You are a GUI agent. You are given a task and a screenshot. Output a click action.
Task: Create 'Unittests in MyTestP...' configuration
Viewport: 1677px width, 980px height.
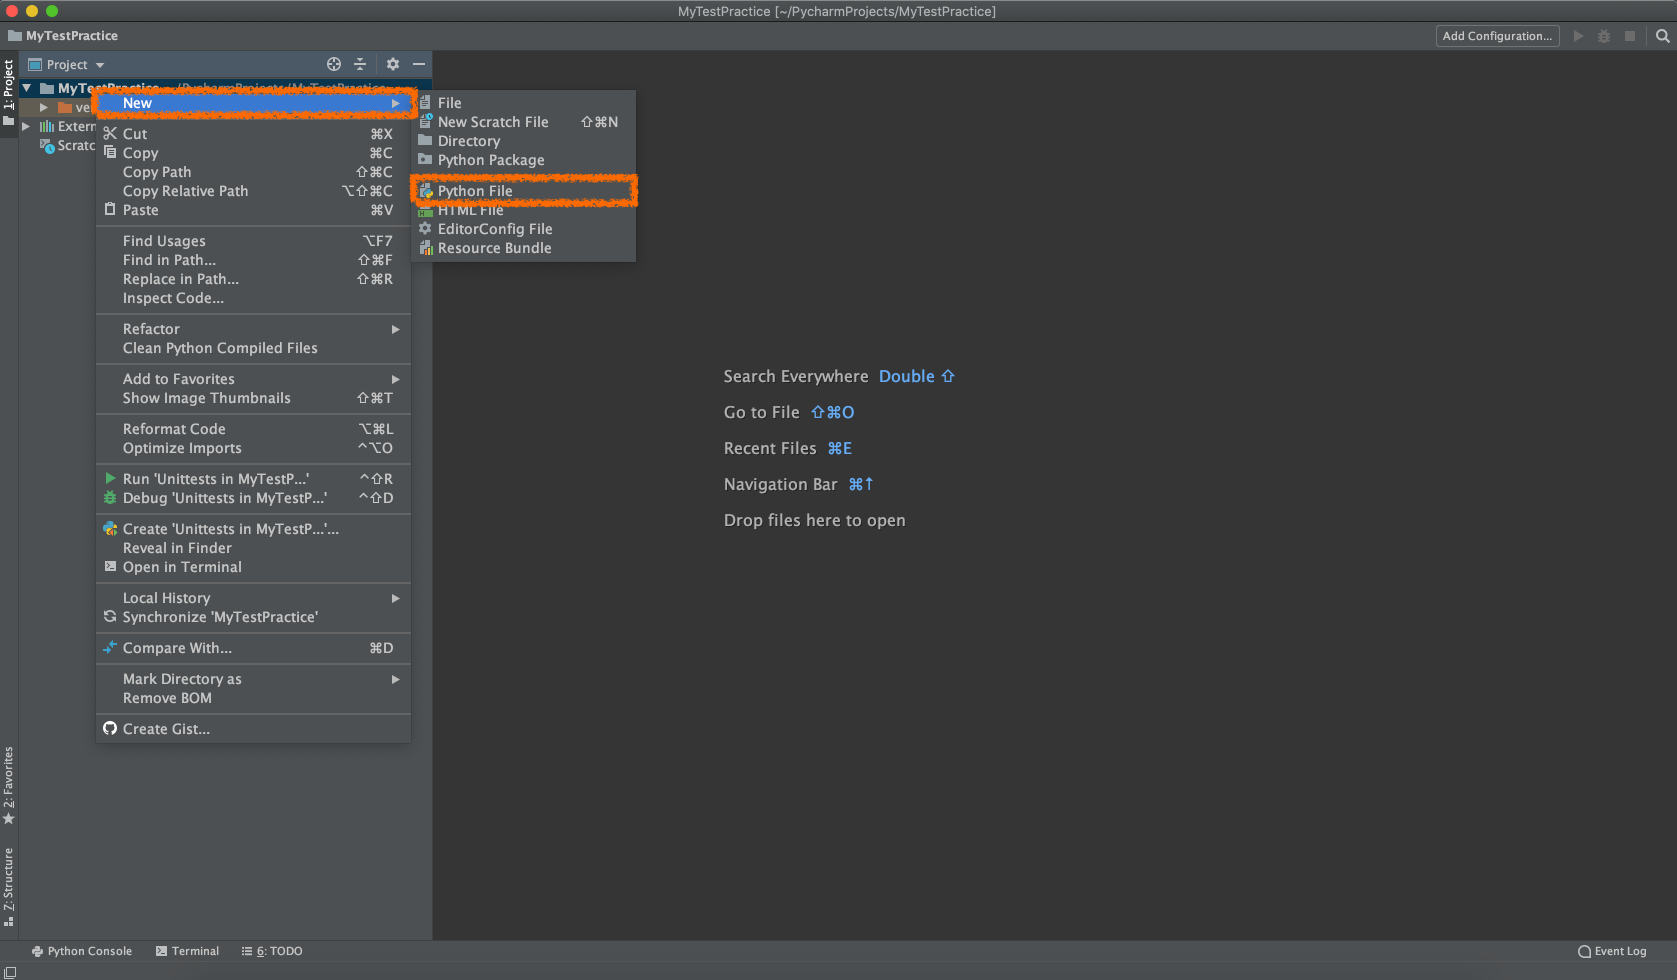[253, 529]
